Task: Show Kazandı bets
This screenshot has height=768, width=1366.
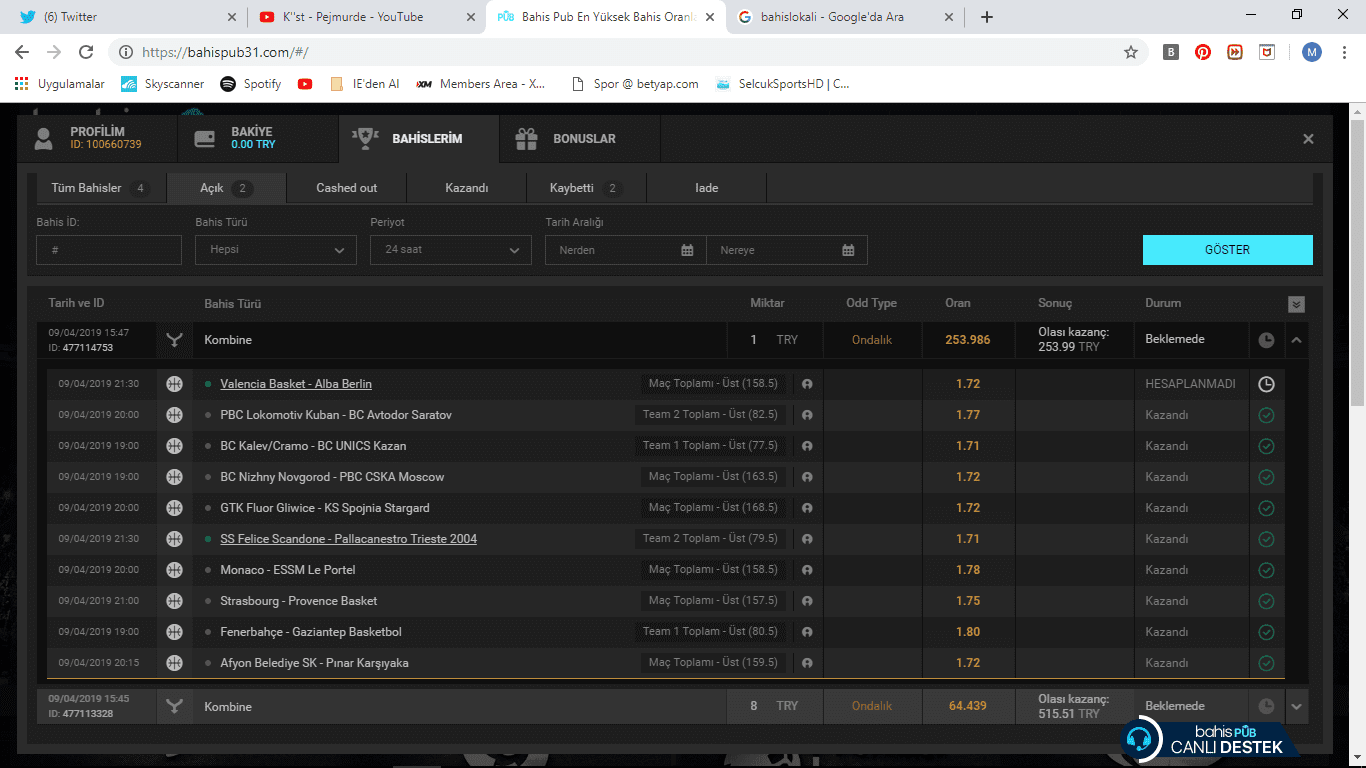Action: (x=467, y=188)
